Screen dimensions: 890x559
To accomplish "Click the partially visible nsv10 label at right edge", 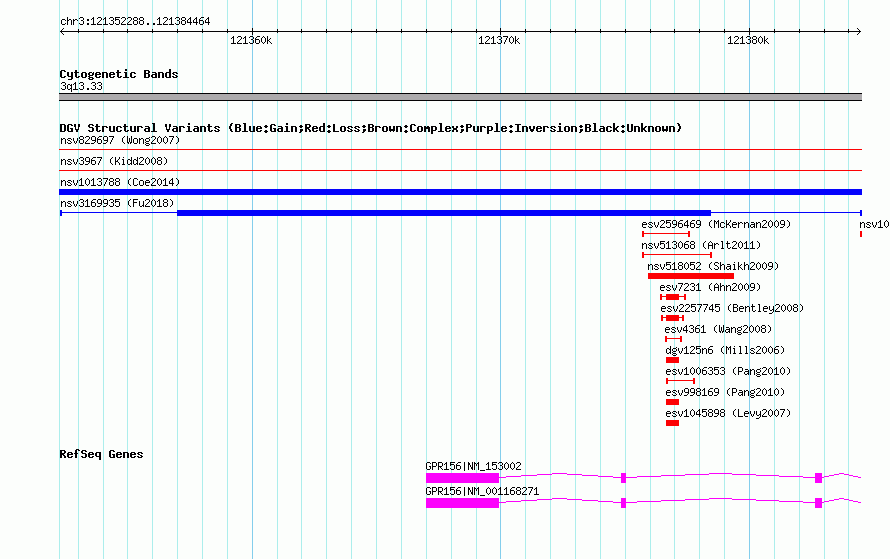I will (x=874, y=224).
